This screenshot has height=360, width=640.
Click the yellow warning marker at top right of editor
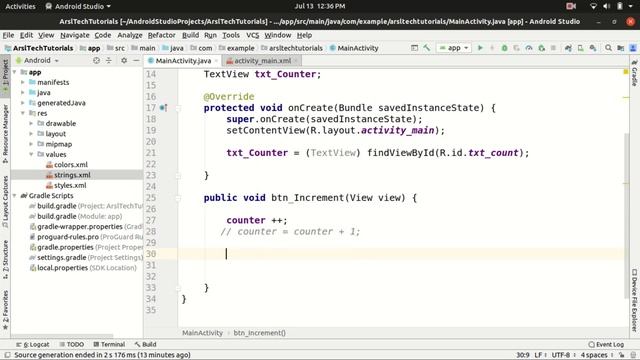[626, 72]
